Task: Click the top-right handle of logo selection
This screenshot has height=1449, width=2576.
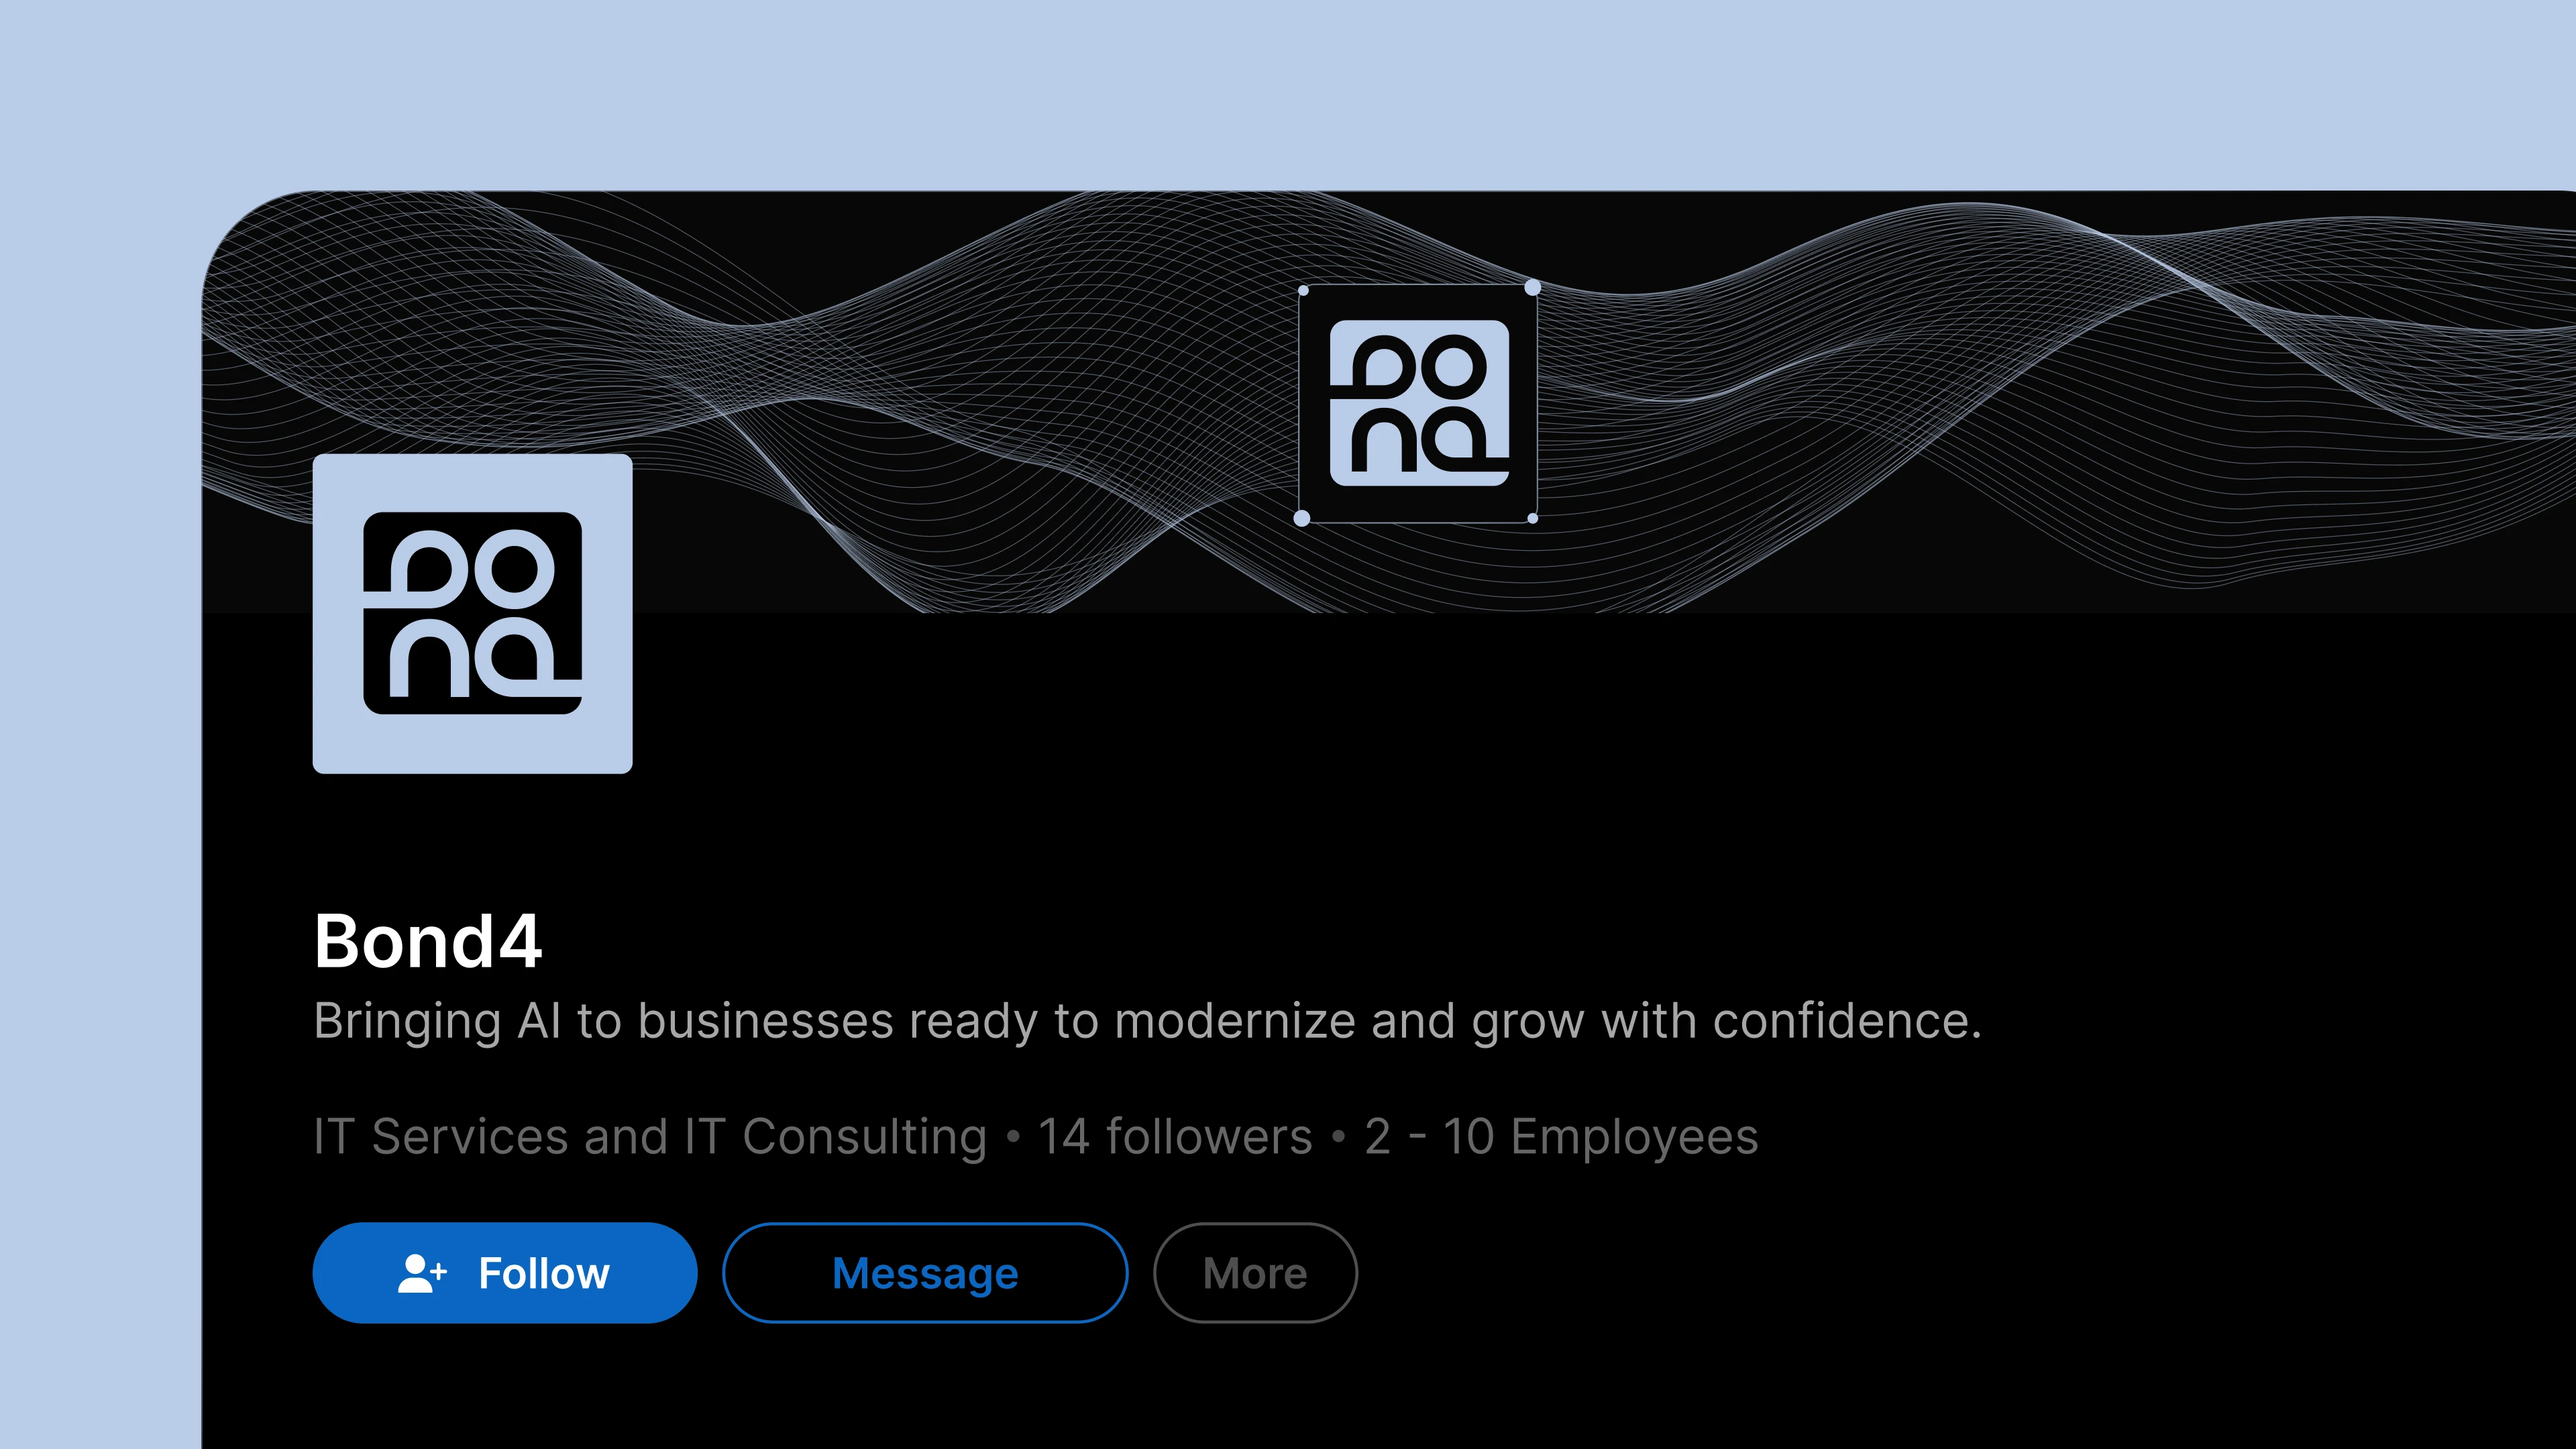Action: coord(1532,289)
